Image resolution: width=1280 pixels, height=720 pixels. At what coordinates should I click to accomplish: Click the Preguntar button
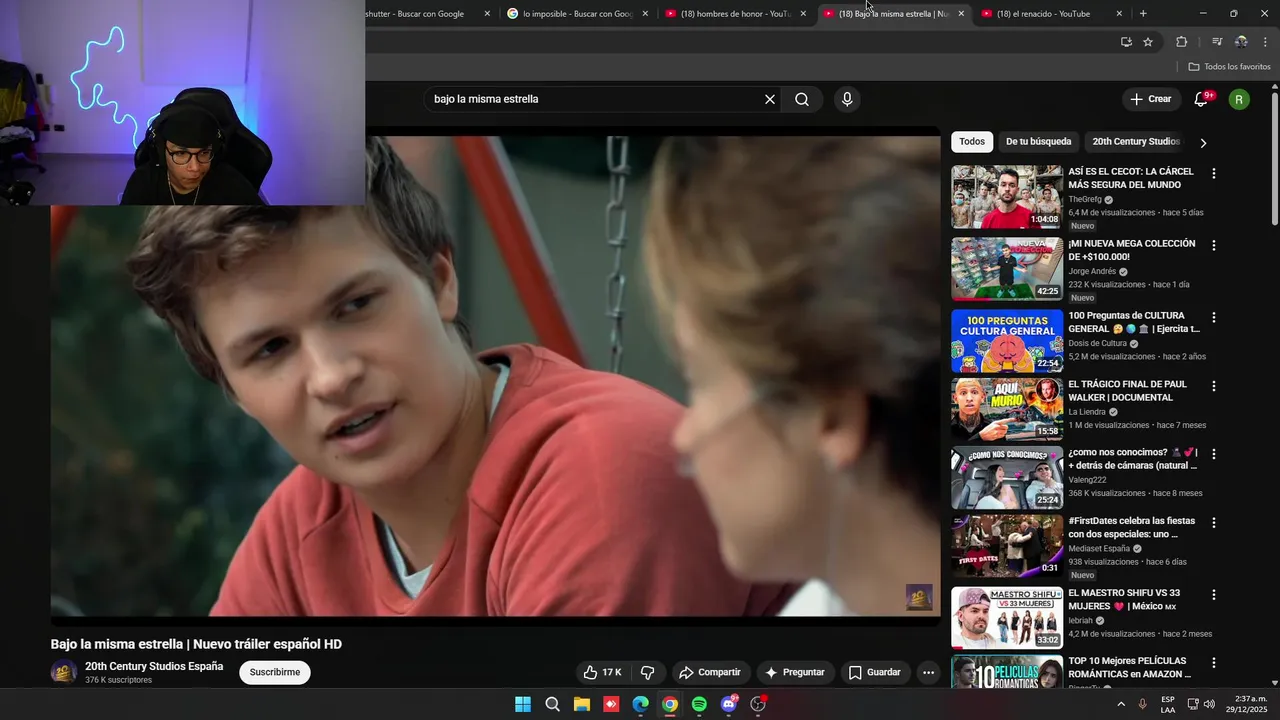pyautogui.click(x=795, y=672)
